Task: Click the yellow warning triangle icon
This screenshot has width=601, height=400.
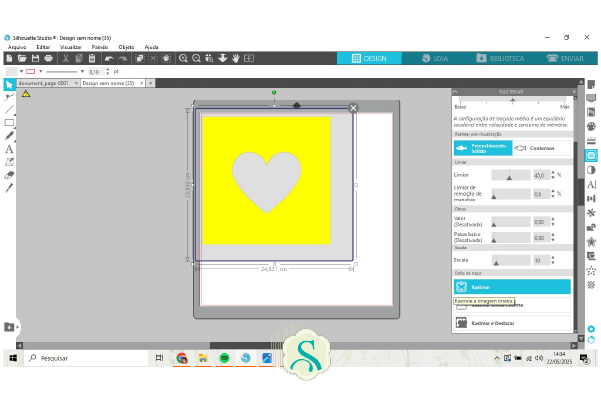Action: [26, 93]
